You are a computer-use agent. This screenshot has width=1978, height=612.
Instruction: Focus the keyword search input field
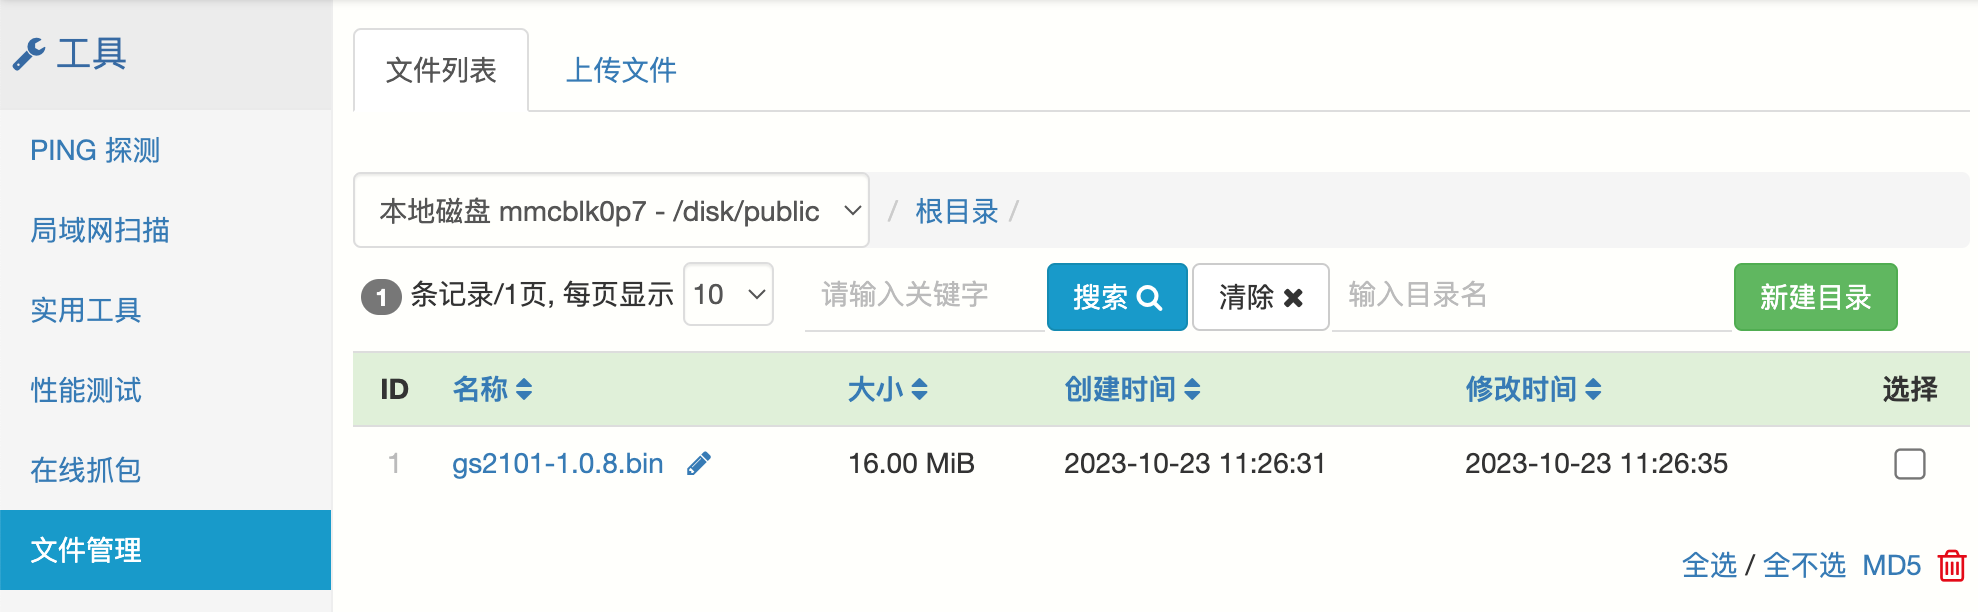click(923, 295)
